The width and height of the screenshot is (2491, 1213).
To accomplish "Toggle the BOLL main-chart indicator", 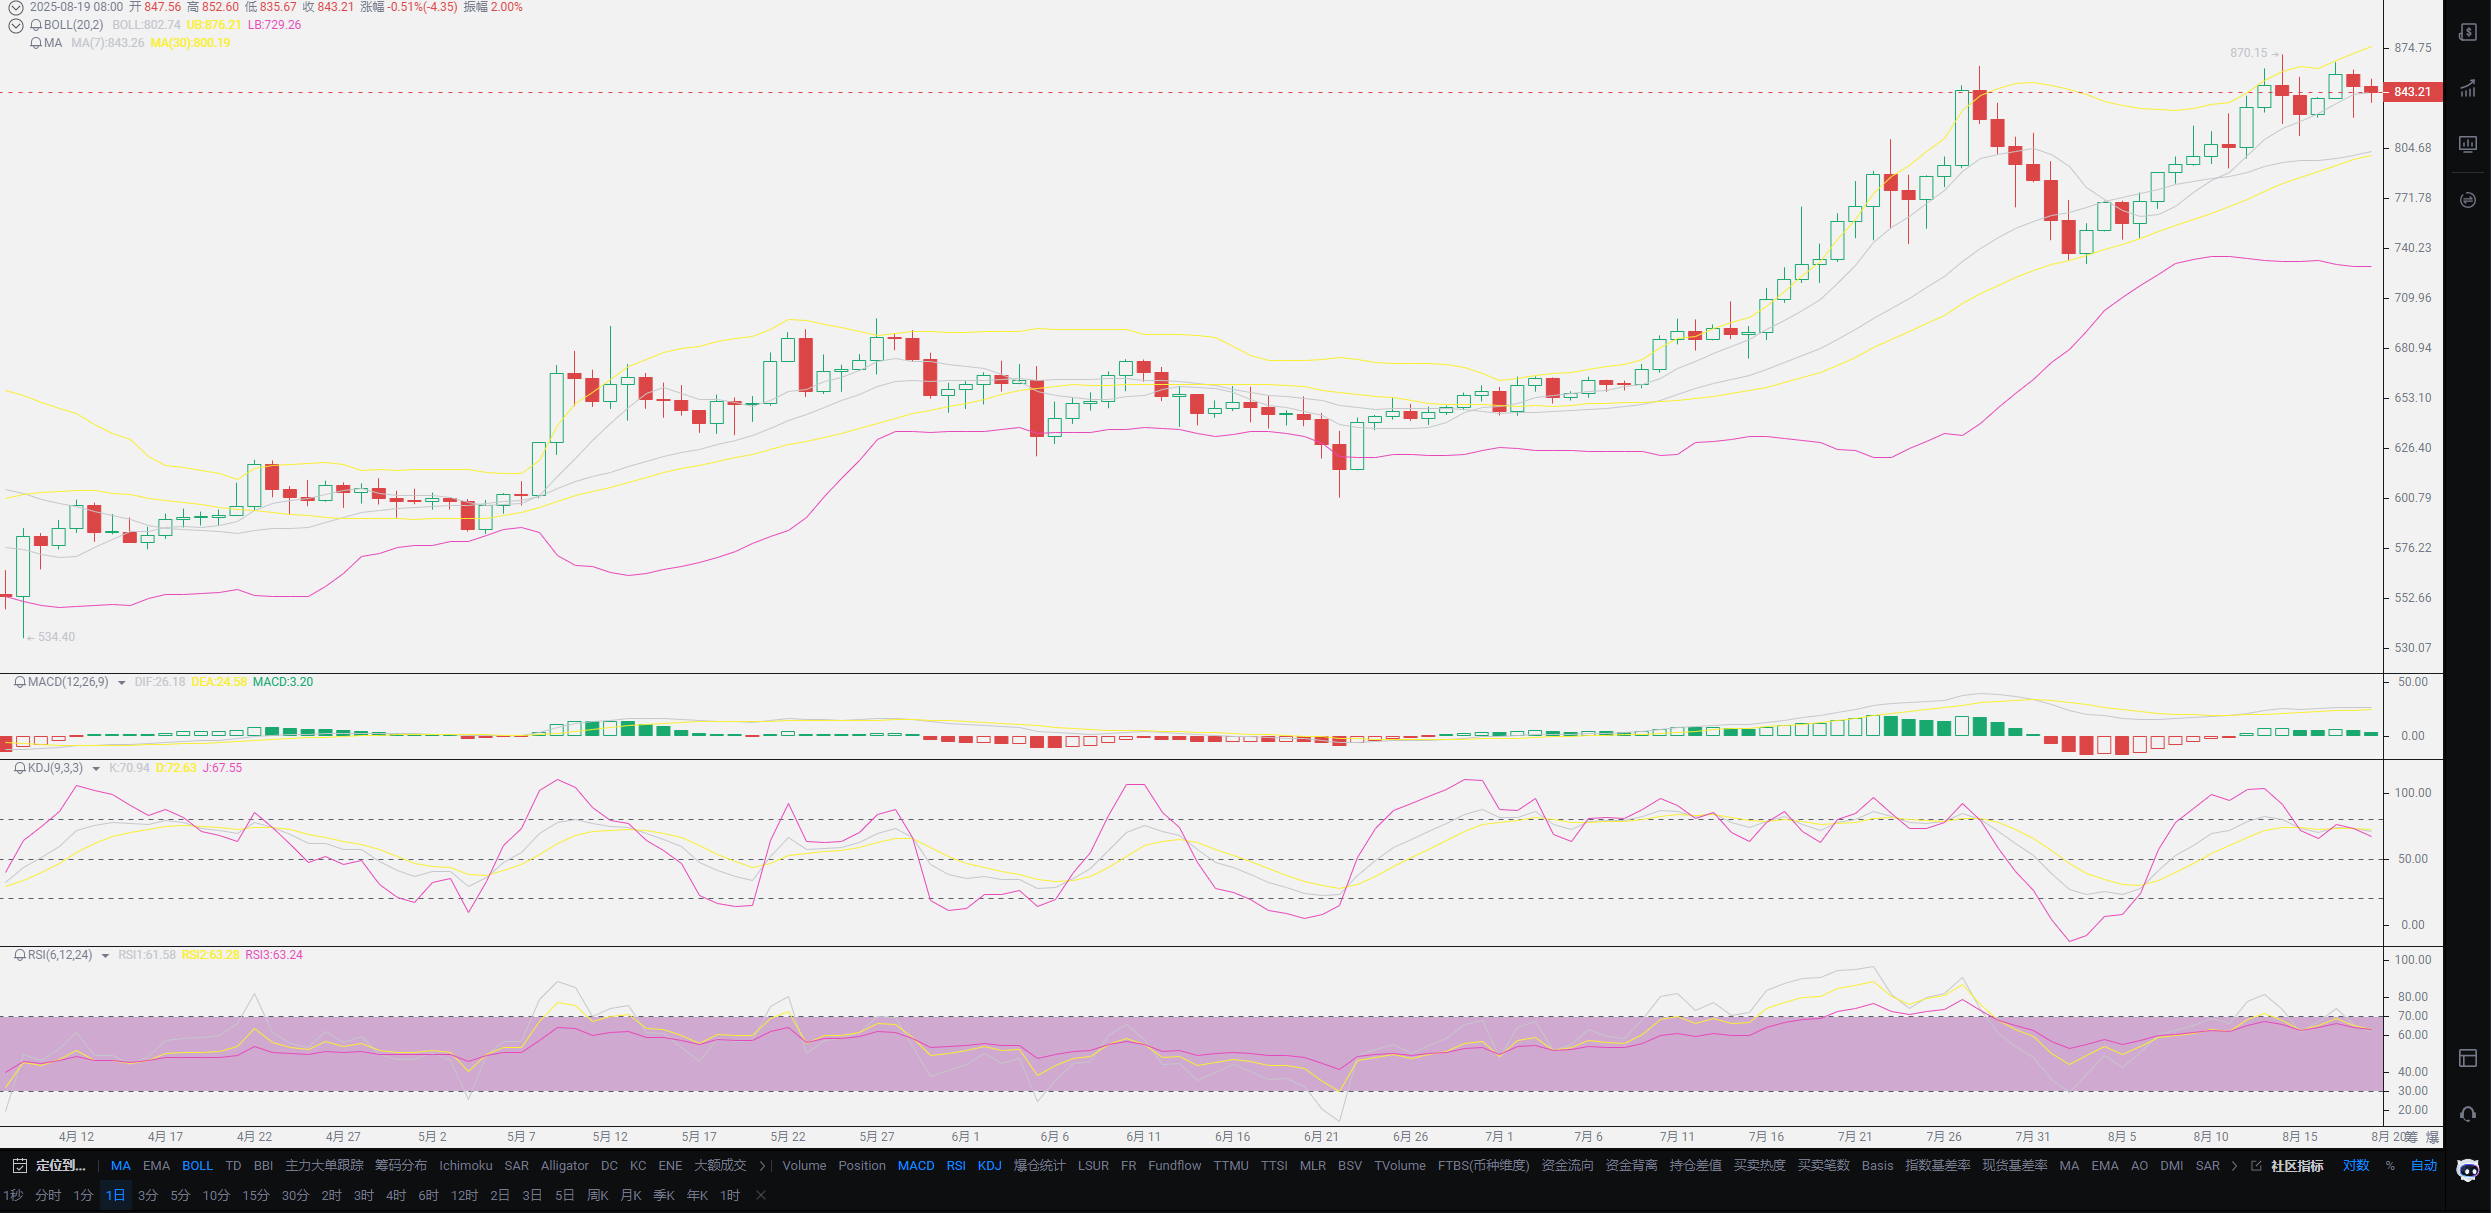I will point(198,1166).
